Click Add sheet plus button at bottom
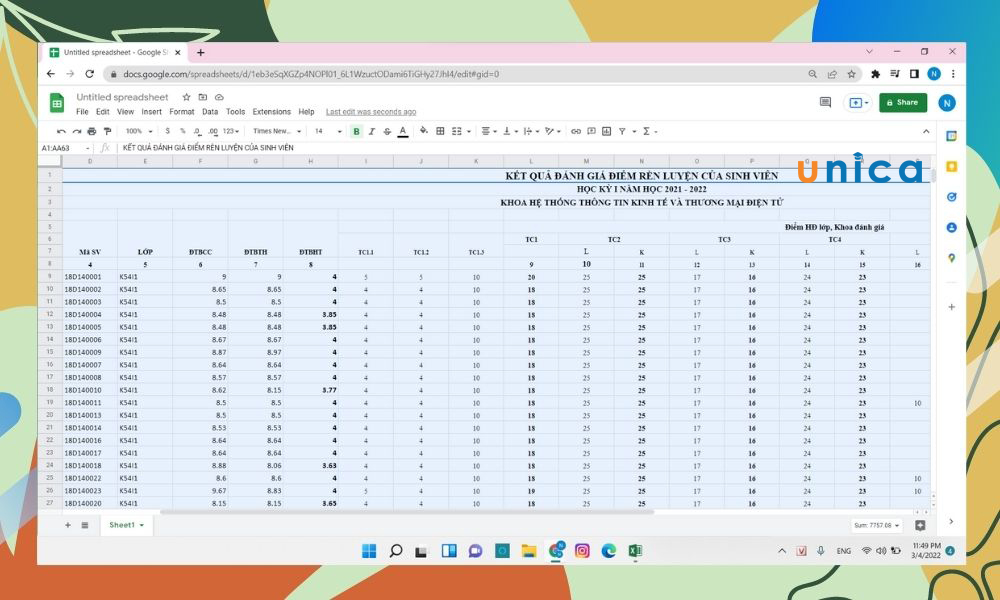 (x=68, y=525)
